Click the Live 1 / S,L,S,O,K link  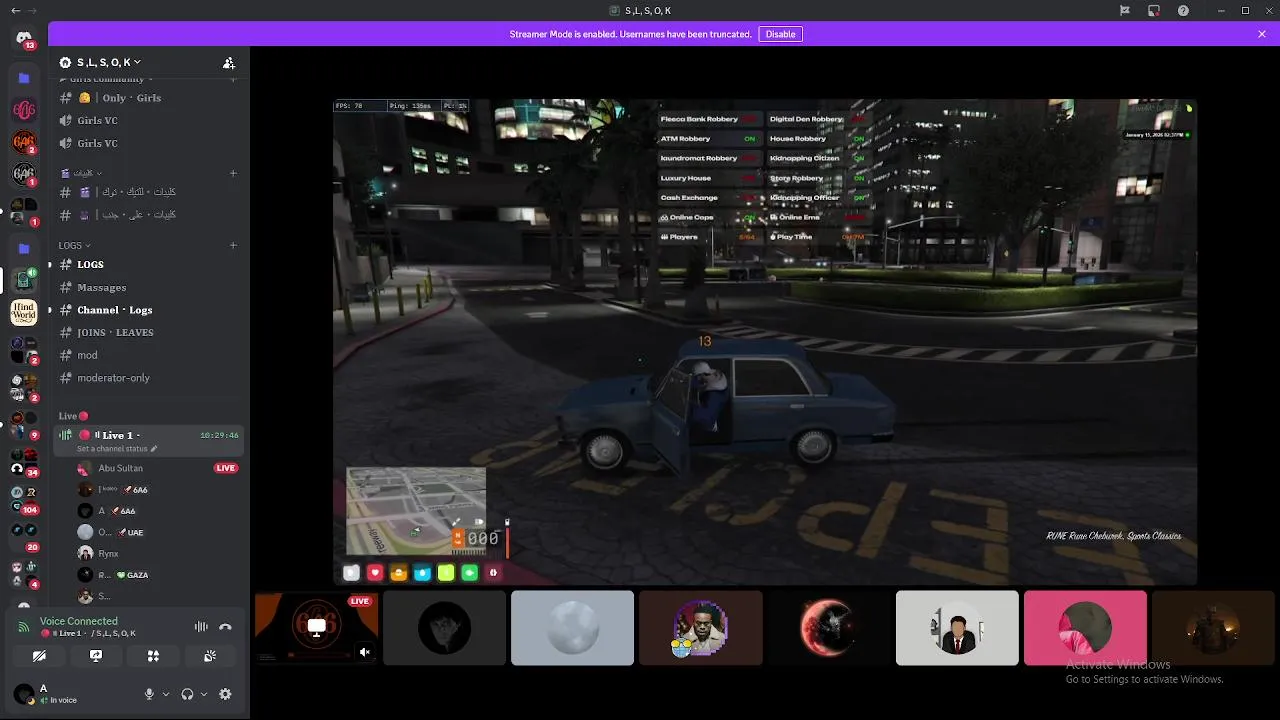click(88, 634)
